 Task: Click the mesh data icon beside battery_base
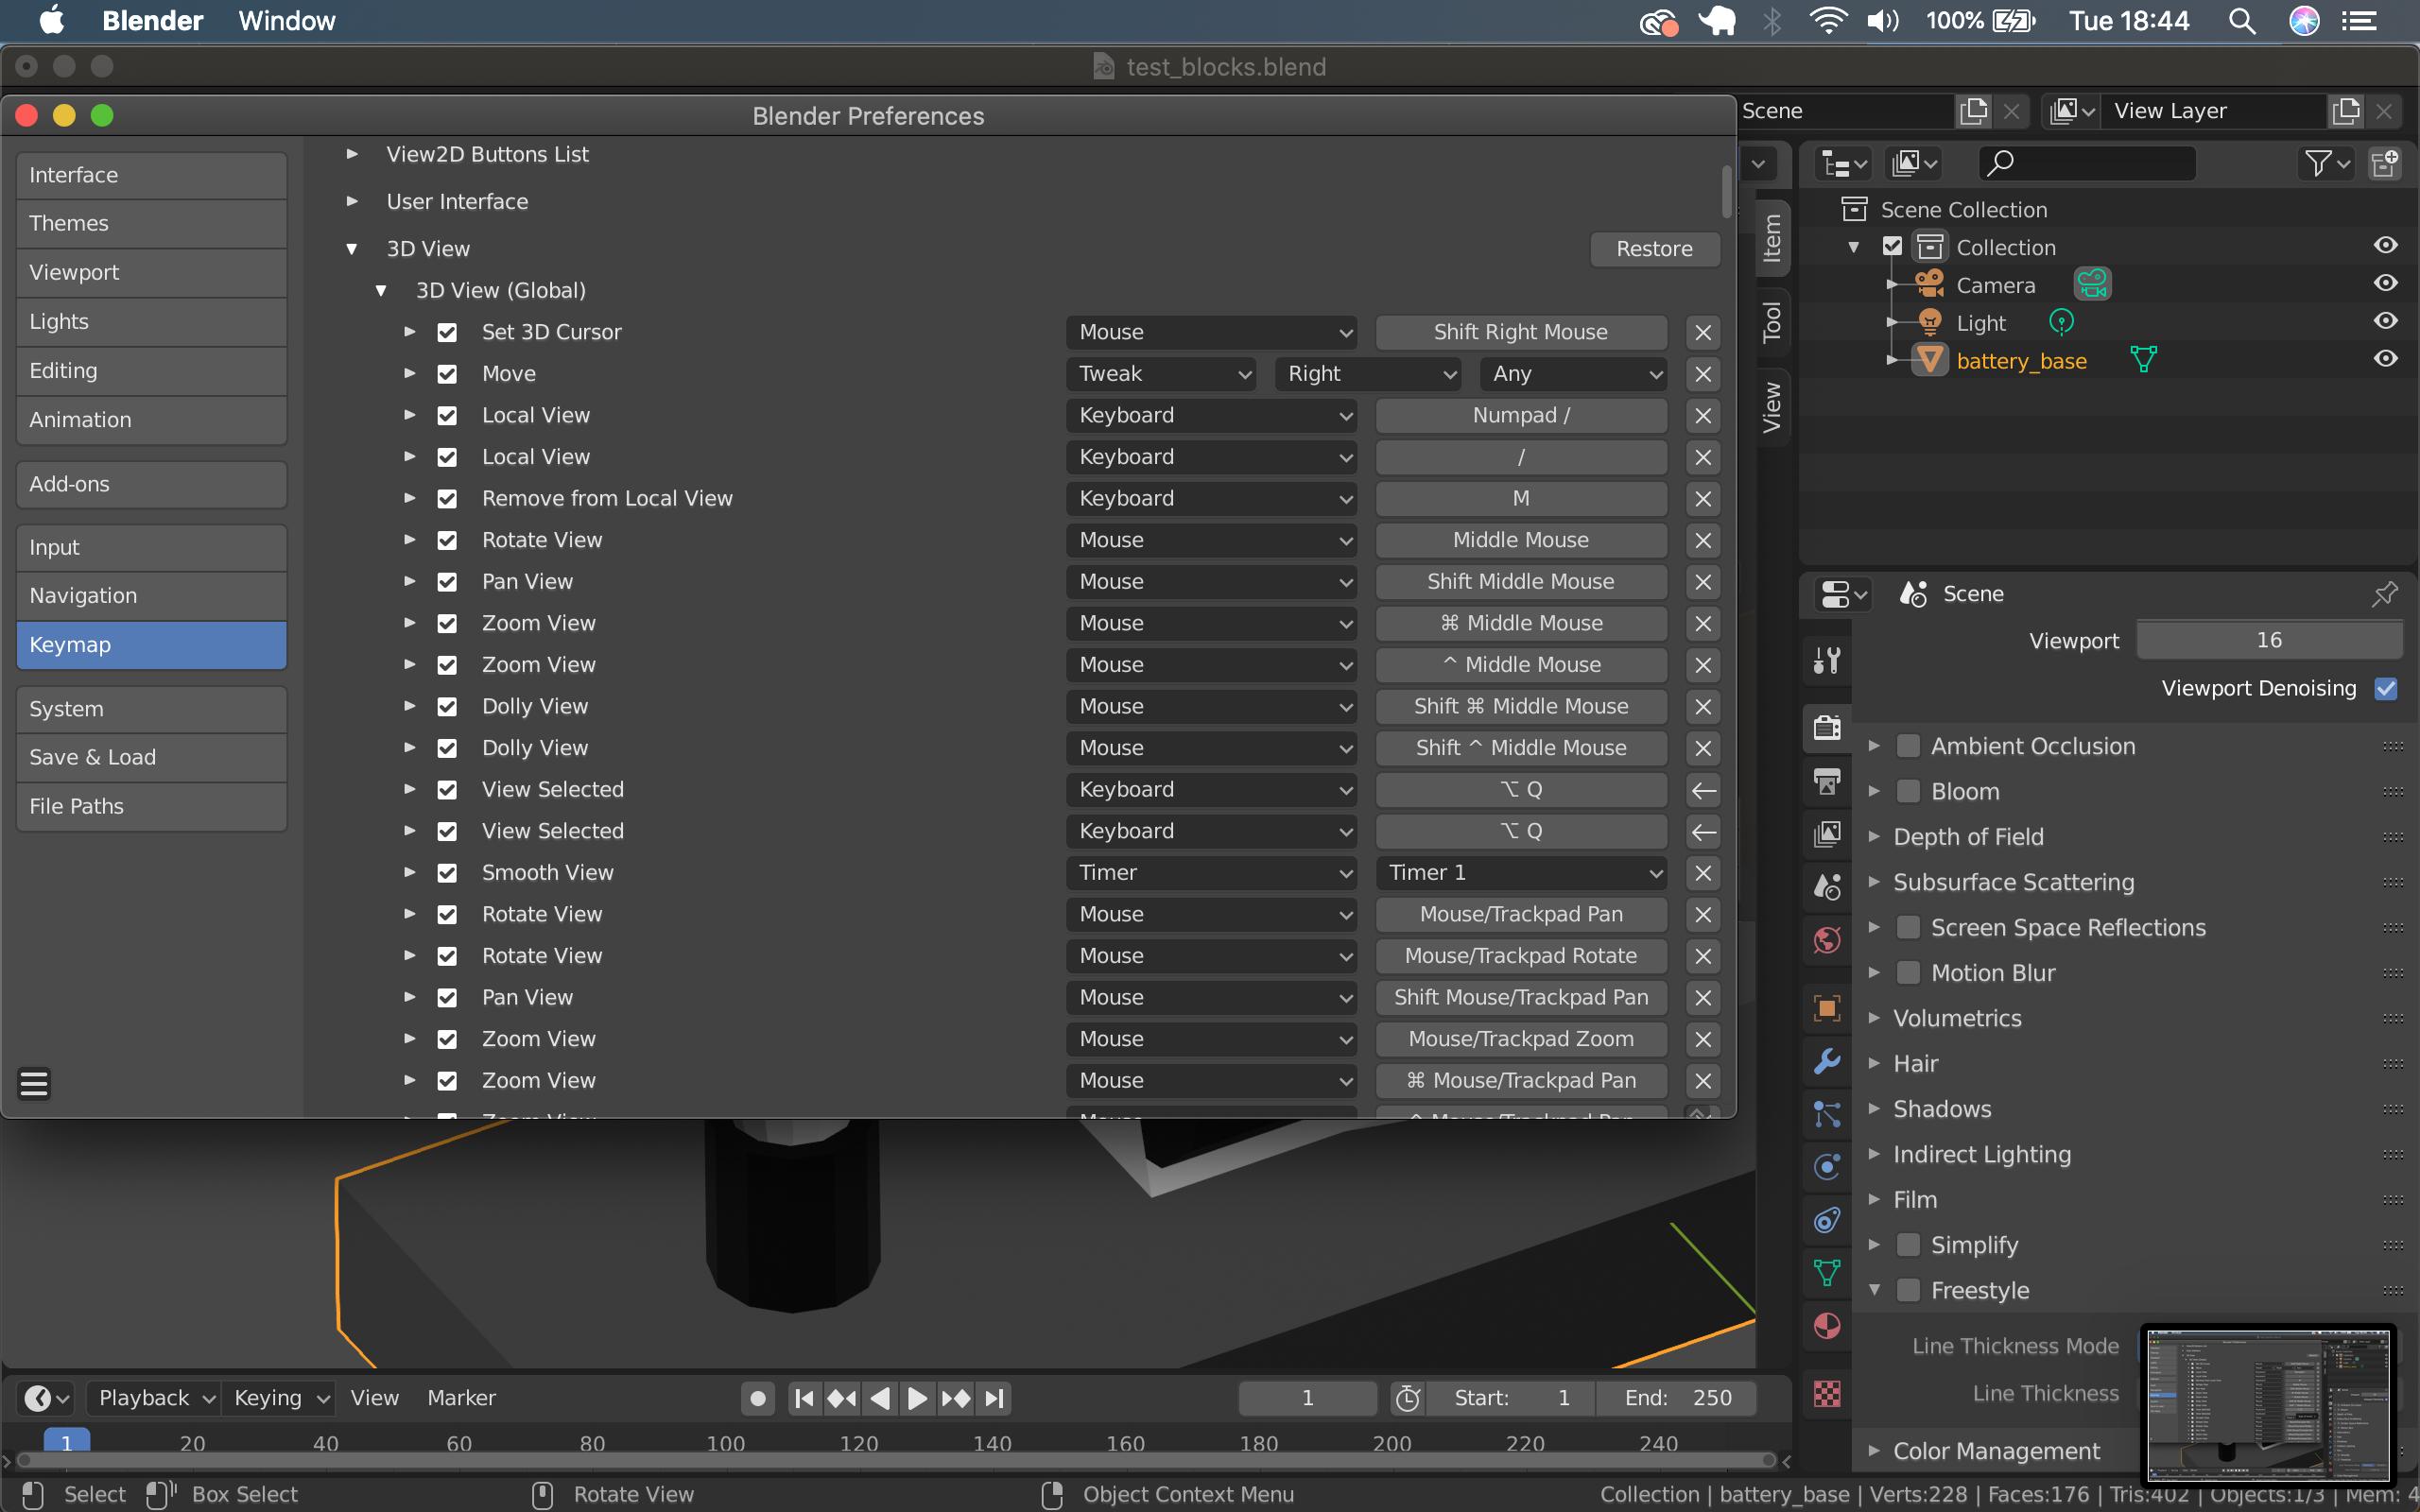pyautogui.click(x=2143, y=359)
